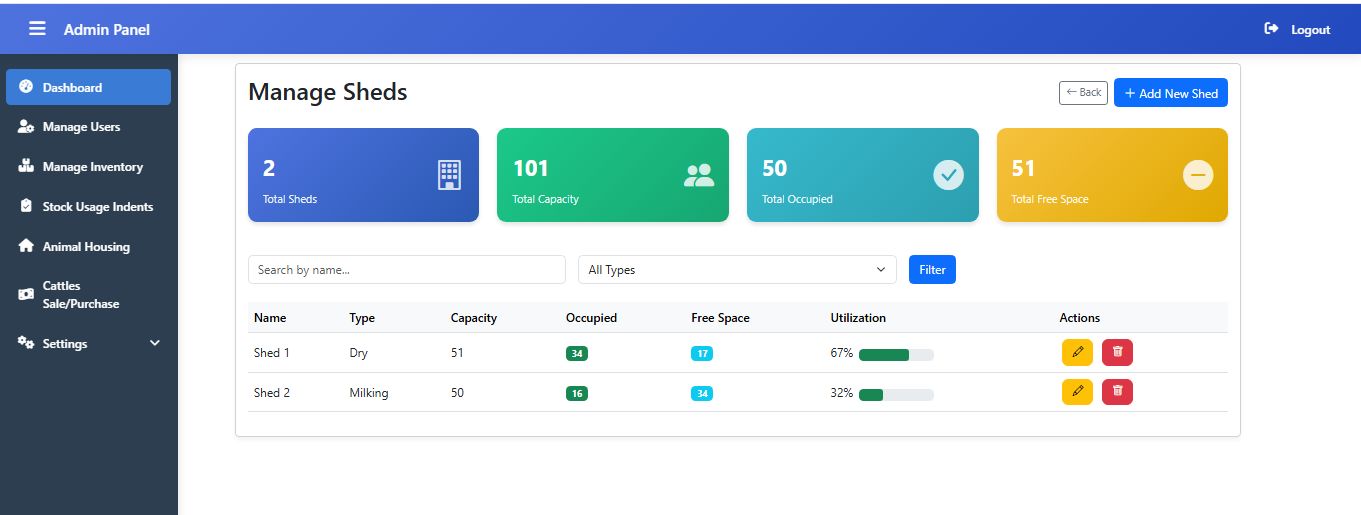Open Animal Housing menu item
The width and height of the screenshot is (1361, 515).
(88, 246)
